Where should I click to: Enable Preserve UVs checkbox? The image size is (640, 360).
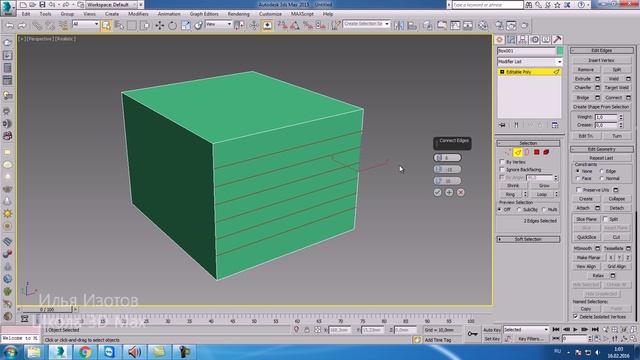coord(579,190)
